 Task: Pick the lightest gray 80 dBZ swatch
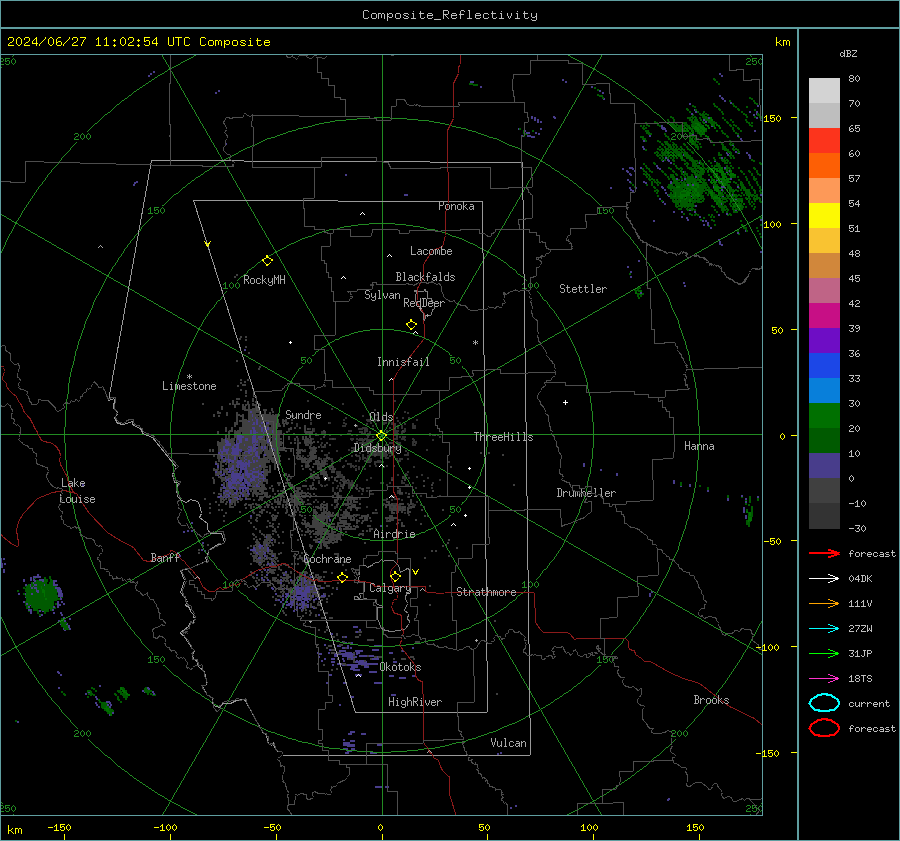(x=824, y=91)
